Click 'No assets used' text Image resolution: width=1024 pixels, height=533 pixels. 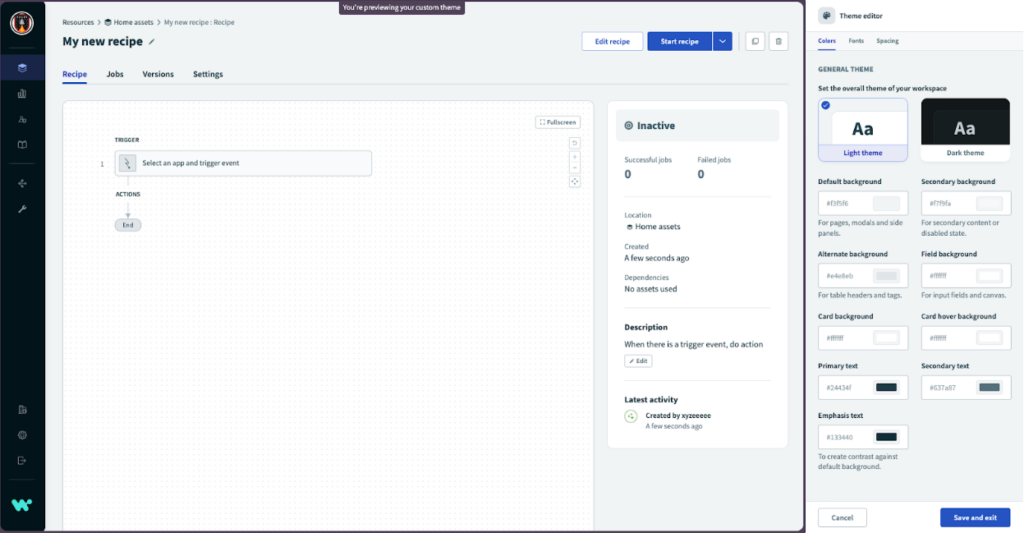pos(650,289)
